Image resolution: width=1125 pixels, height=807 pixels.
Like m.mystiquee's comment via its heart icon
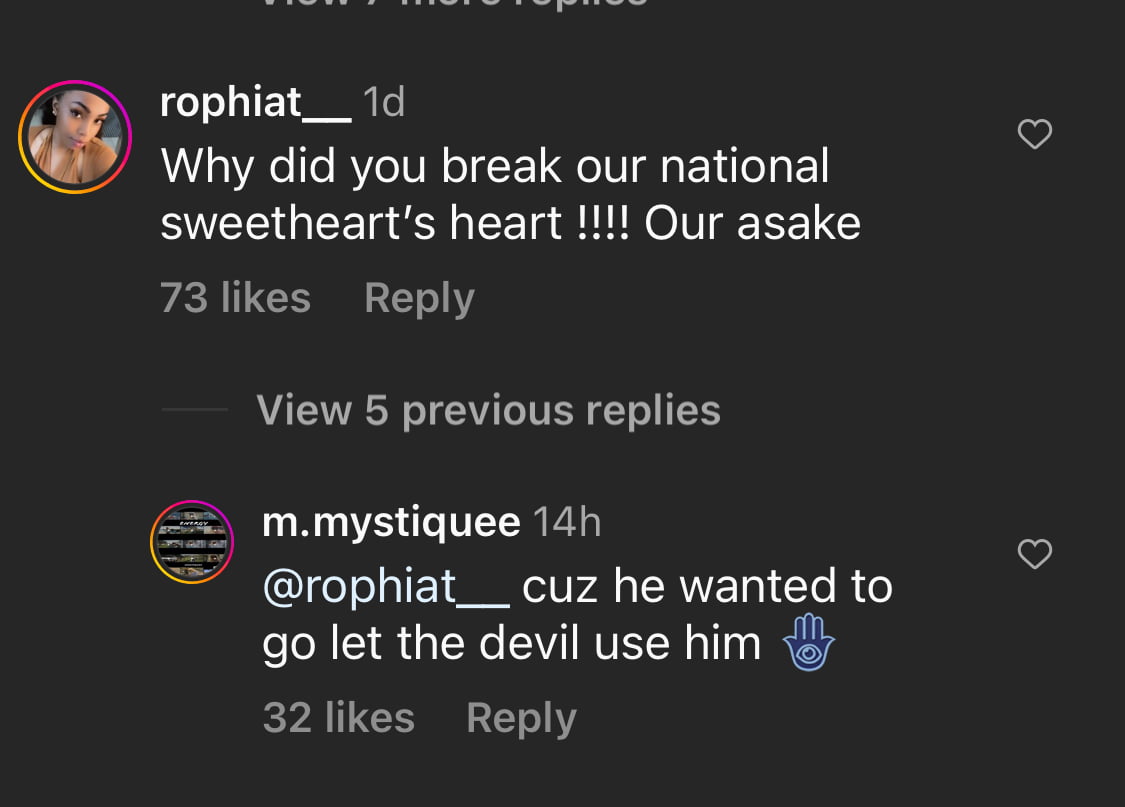(x=1034, y=553)
